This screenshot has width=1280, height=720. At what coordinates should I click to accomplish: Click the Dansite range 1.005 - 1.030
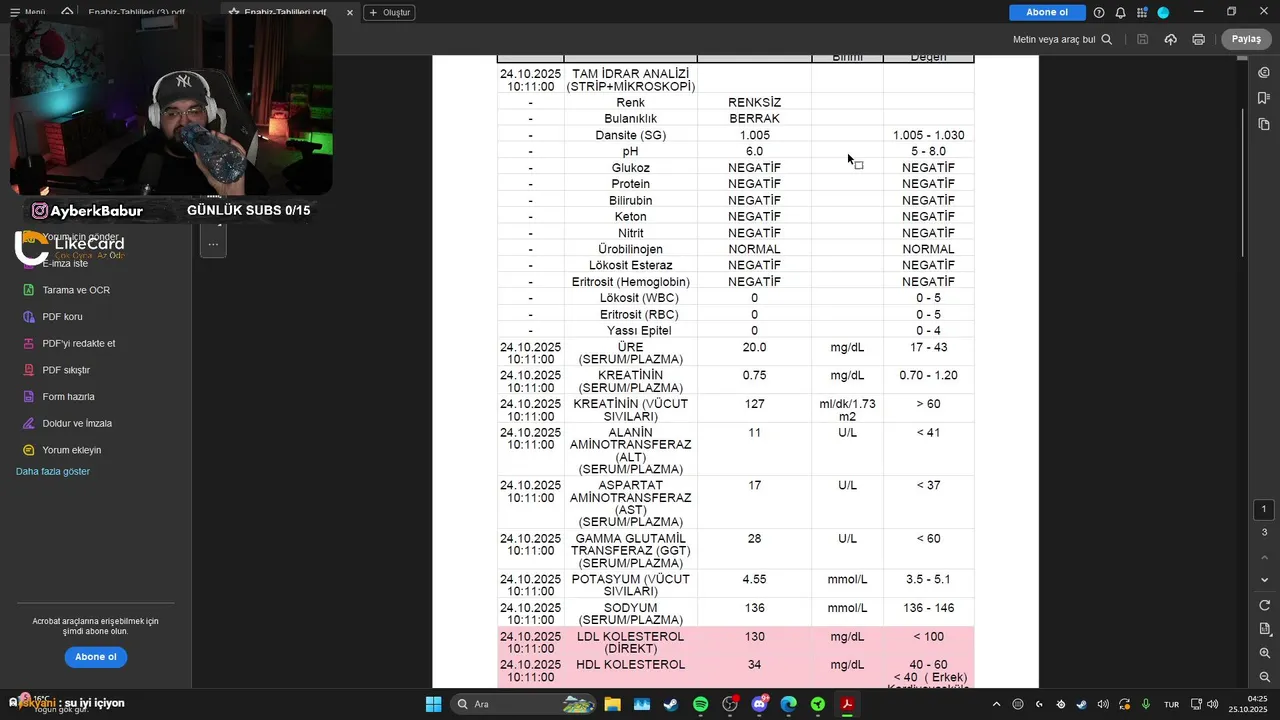coord(928,135)
